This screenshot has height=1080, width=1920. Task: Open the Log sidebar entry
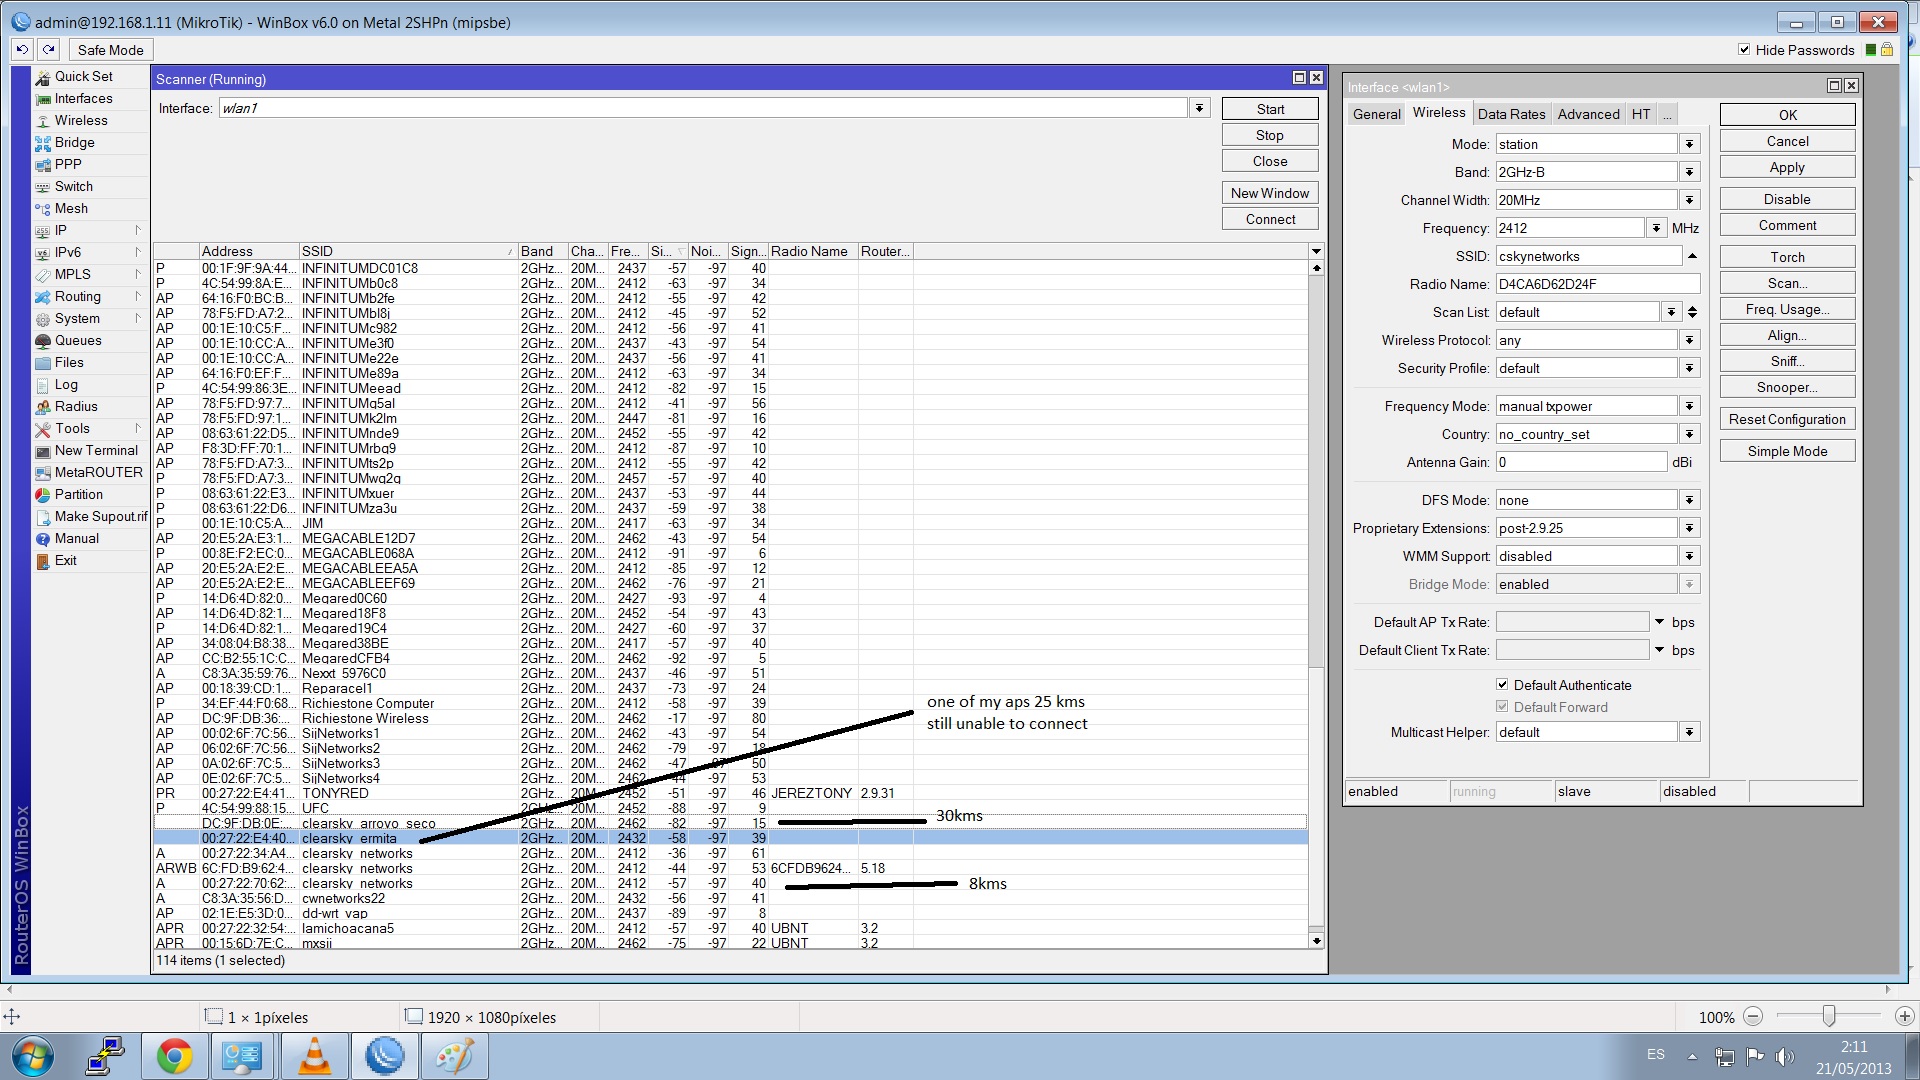coord(65,384)
